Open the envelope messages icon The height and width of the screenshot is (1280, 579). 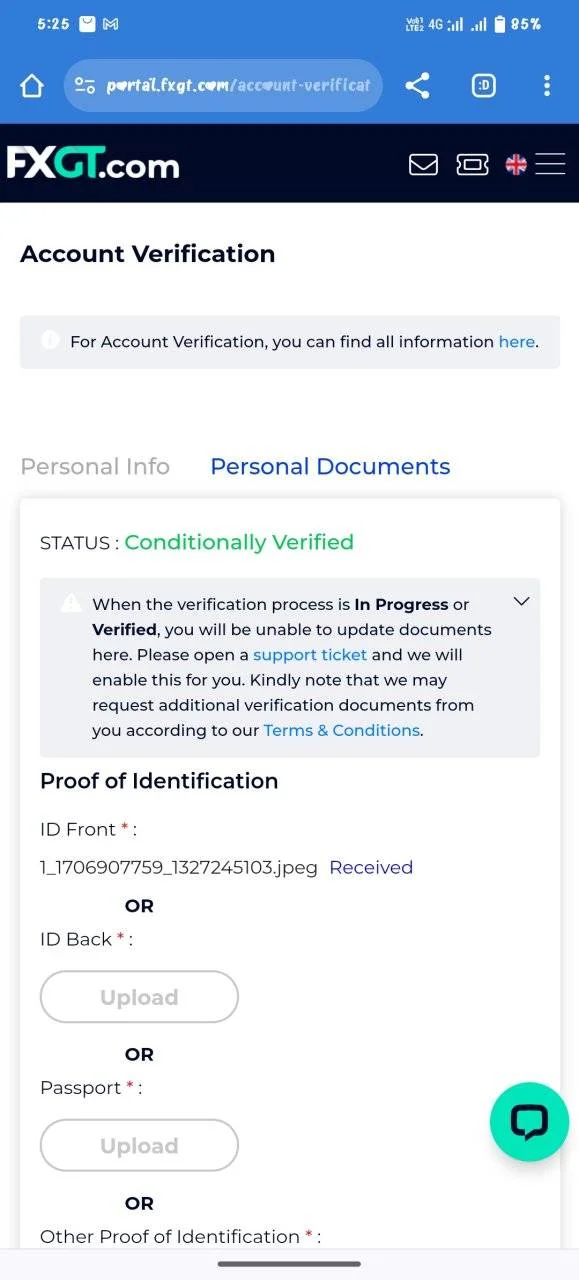pyautogui.click(x=423, y=164)
